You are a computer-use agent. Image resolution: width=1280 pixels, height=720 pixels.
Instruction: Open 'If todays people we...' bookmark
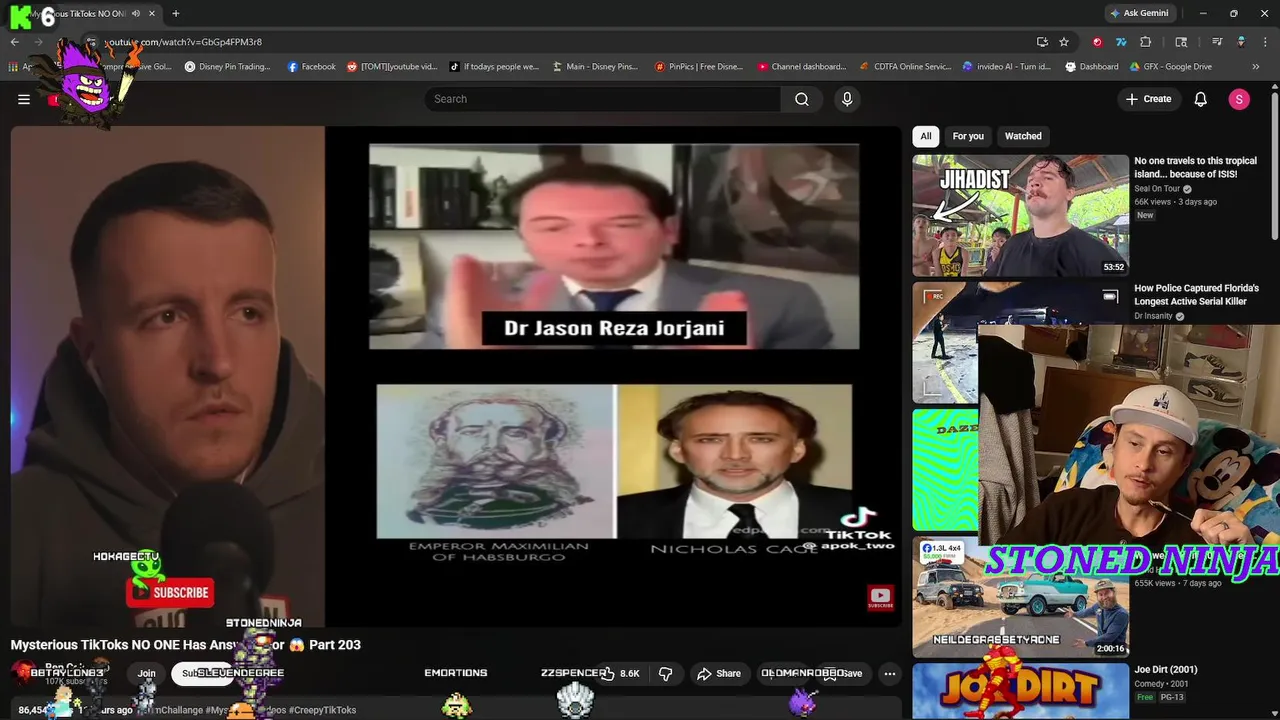(494, 67)
